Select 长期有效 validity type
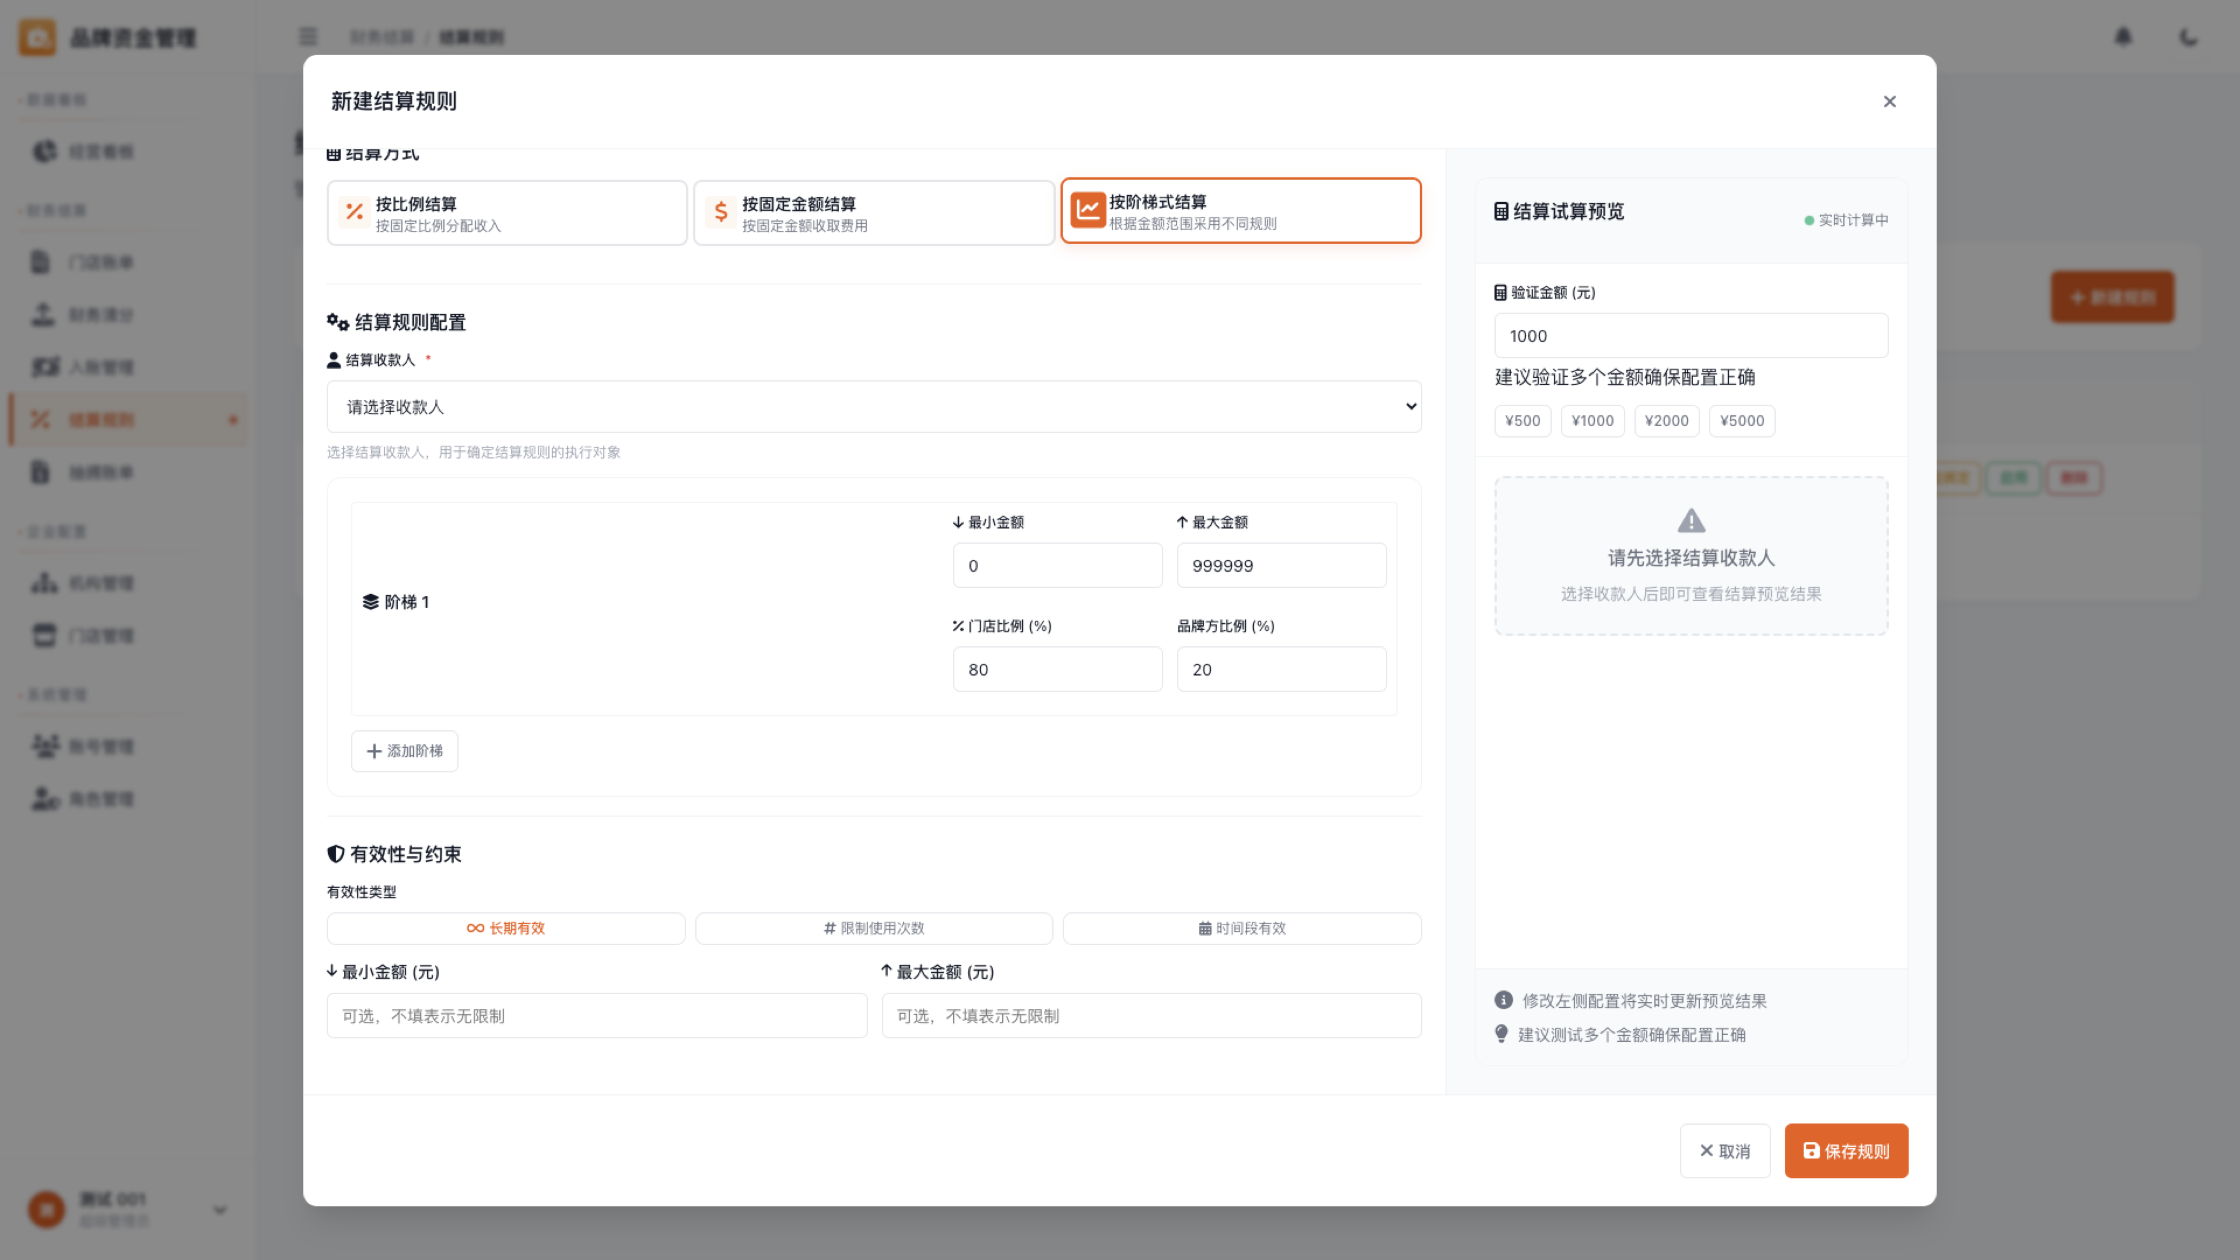Screen dimensions: 2240x1260 click(506, 928)
